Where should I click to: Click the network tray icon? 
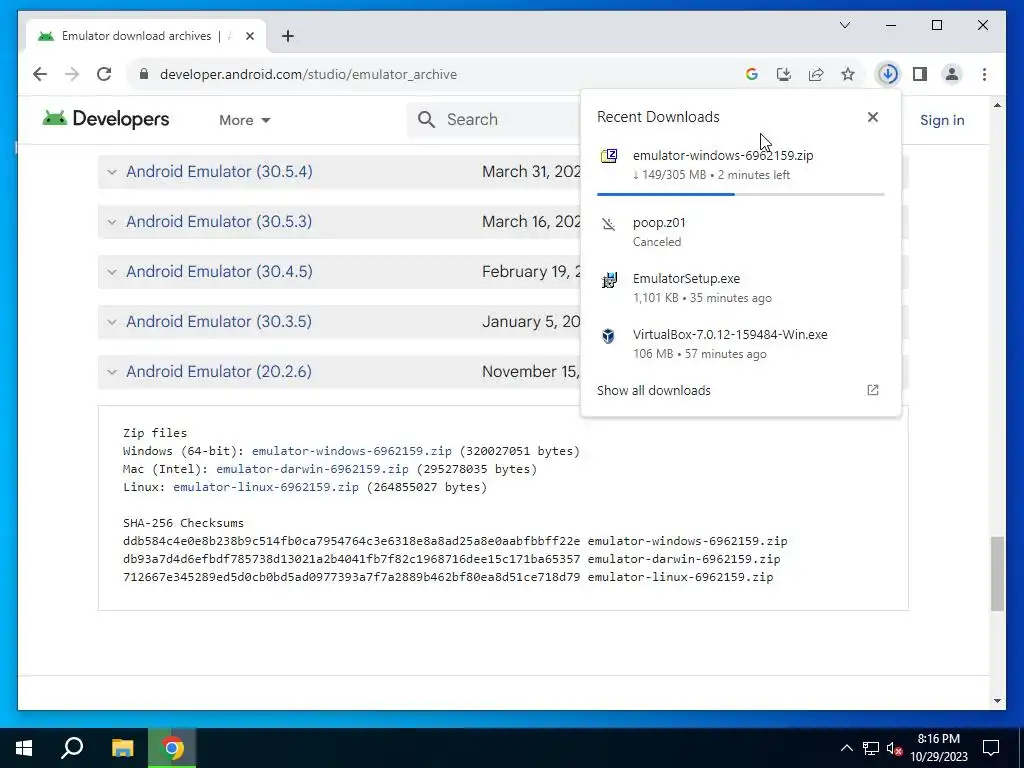(x=871, y=748)
